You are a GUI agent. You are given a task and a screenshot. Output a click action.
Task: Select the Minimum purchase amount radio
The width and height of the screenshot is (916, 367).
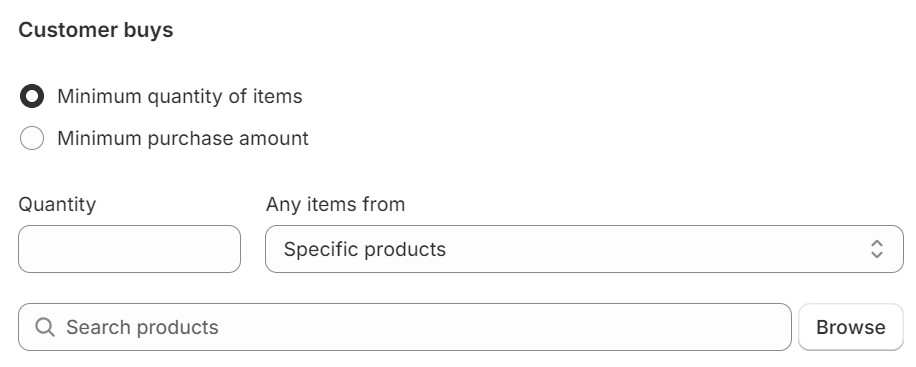pyautogui.click(x=32, y=139)
